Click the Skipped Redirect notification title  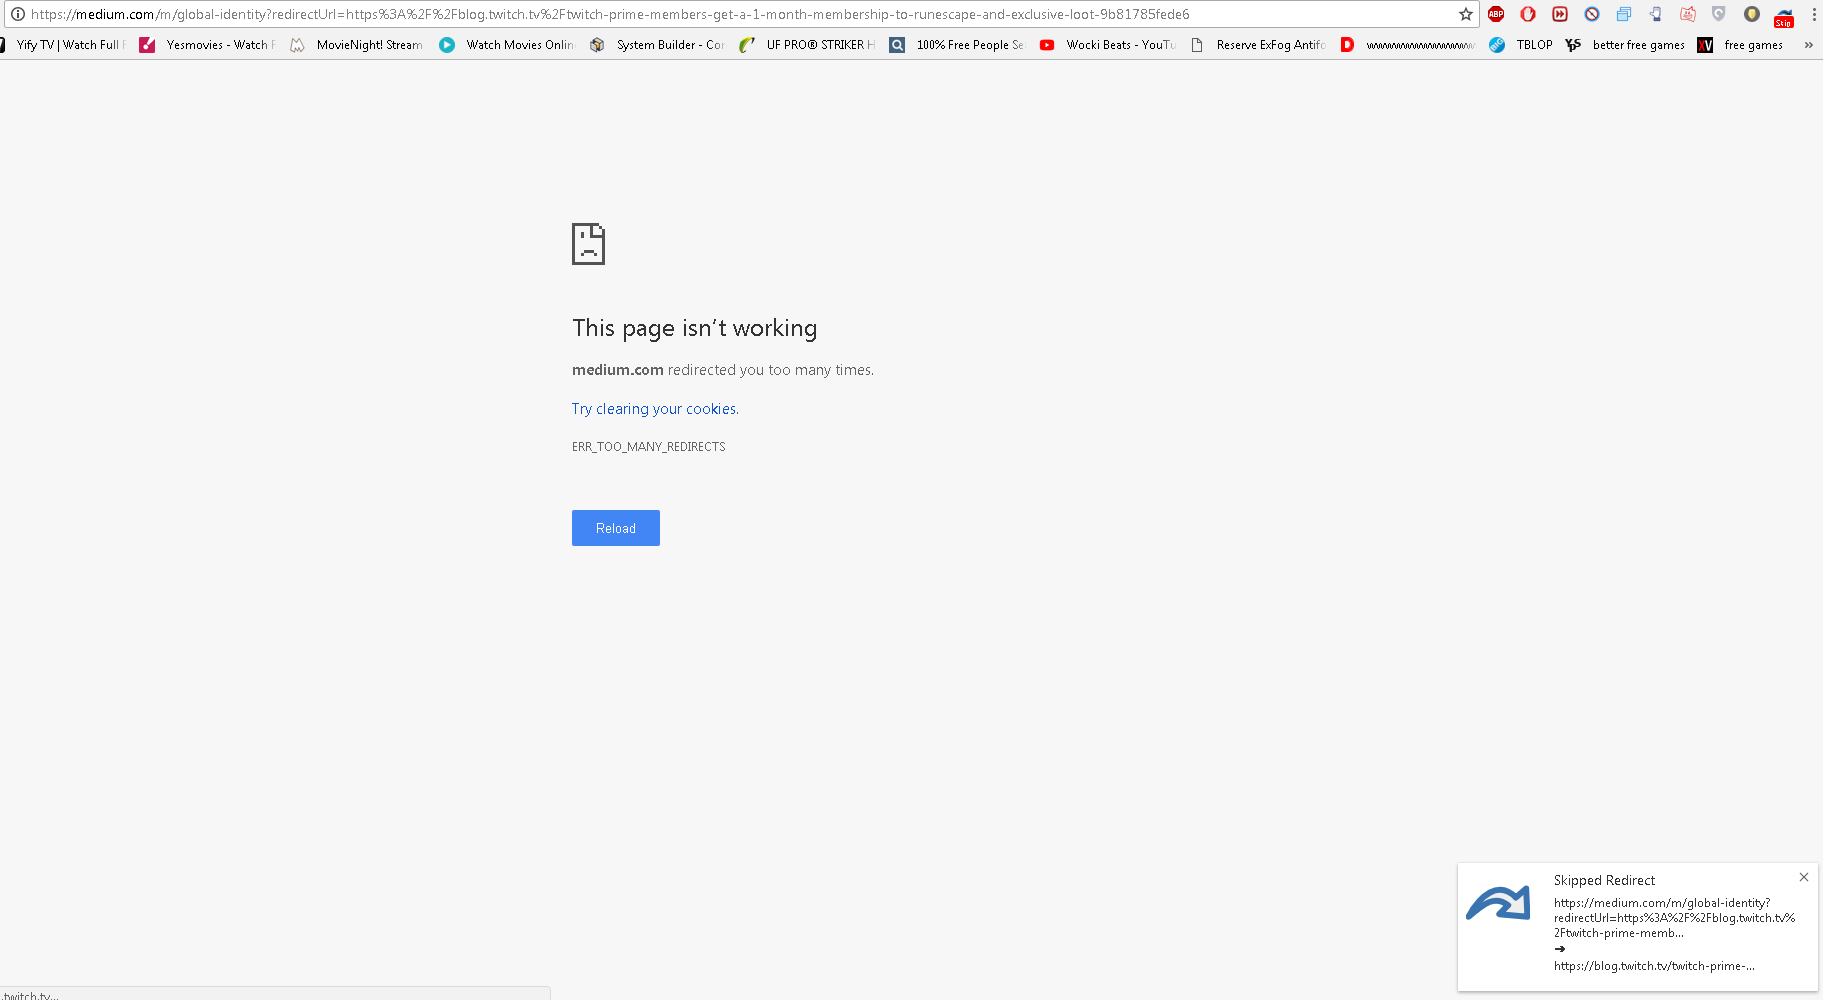1604,880
